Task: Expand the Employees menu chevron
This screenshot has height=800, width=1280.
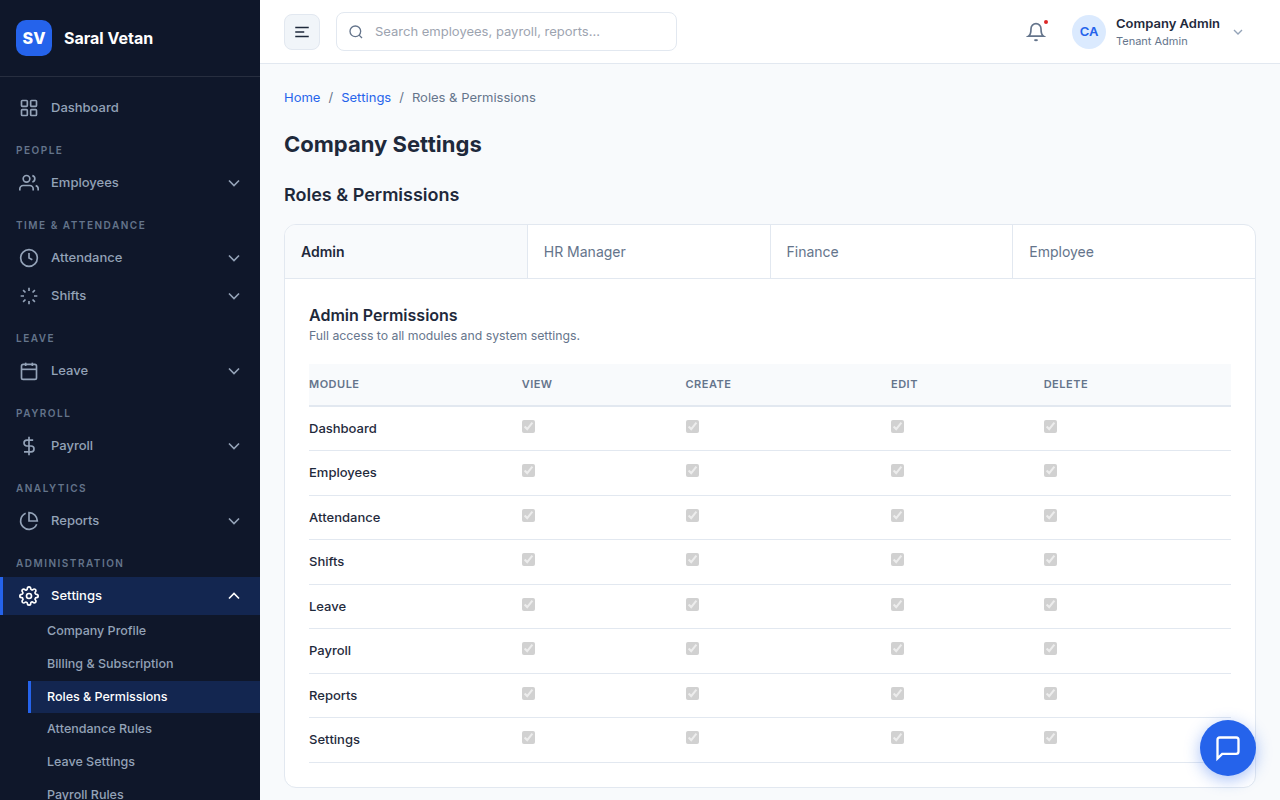Action: point(234,183)
